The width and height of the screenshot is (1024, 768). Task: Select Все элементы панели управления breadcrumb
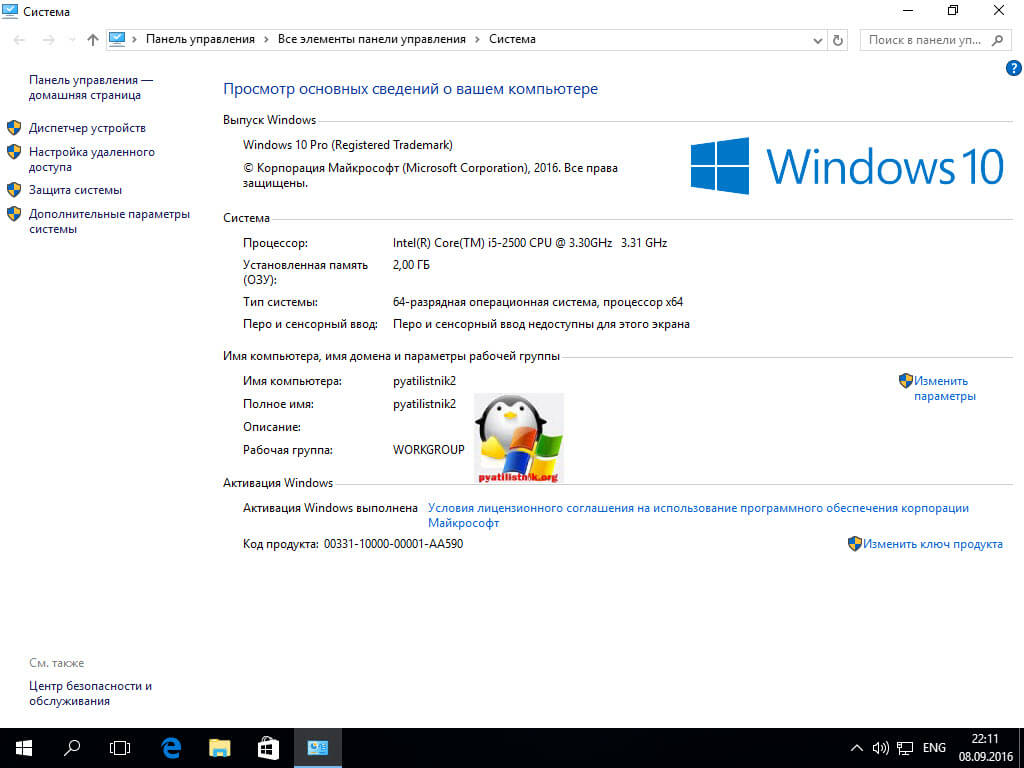pos(372,40)
